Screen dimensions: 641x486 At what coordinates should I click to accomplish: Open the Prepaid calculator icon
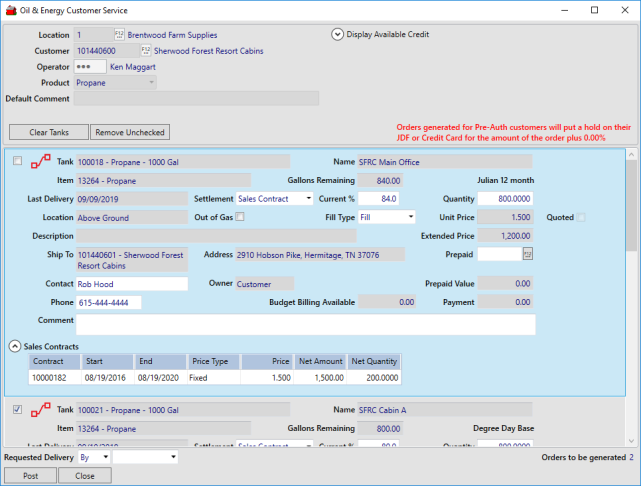click(x=527, y=255)
